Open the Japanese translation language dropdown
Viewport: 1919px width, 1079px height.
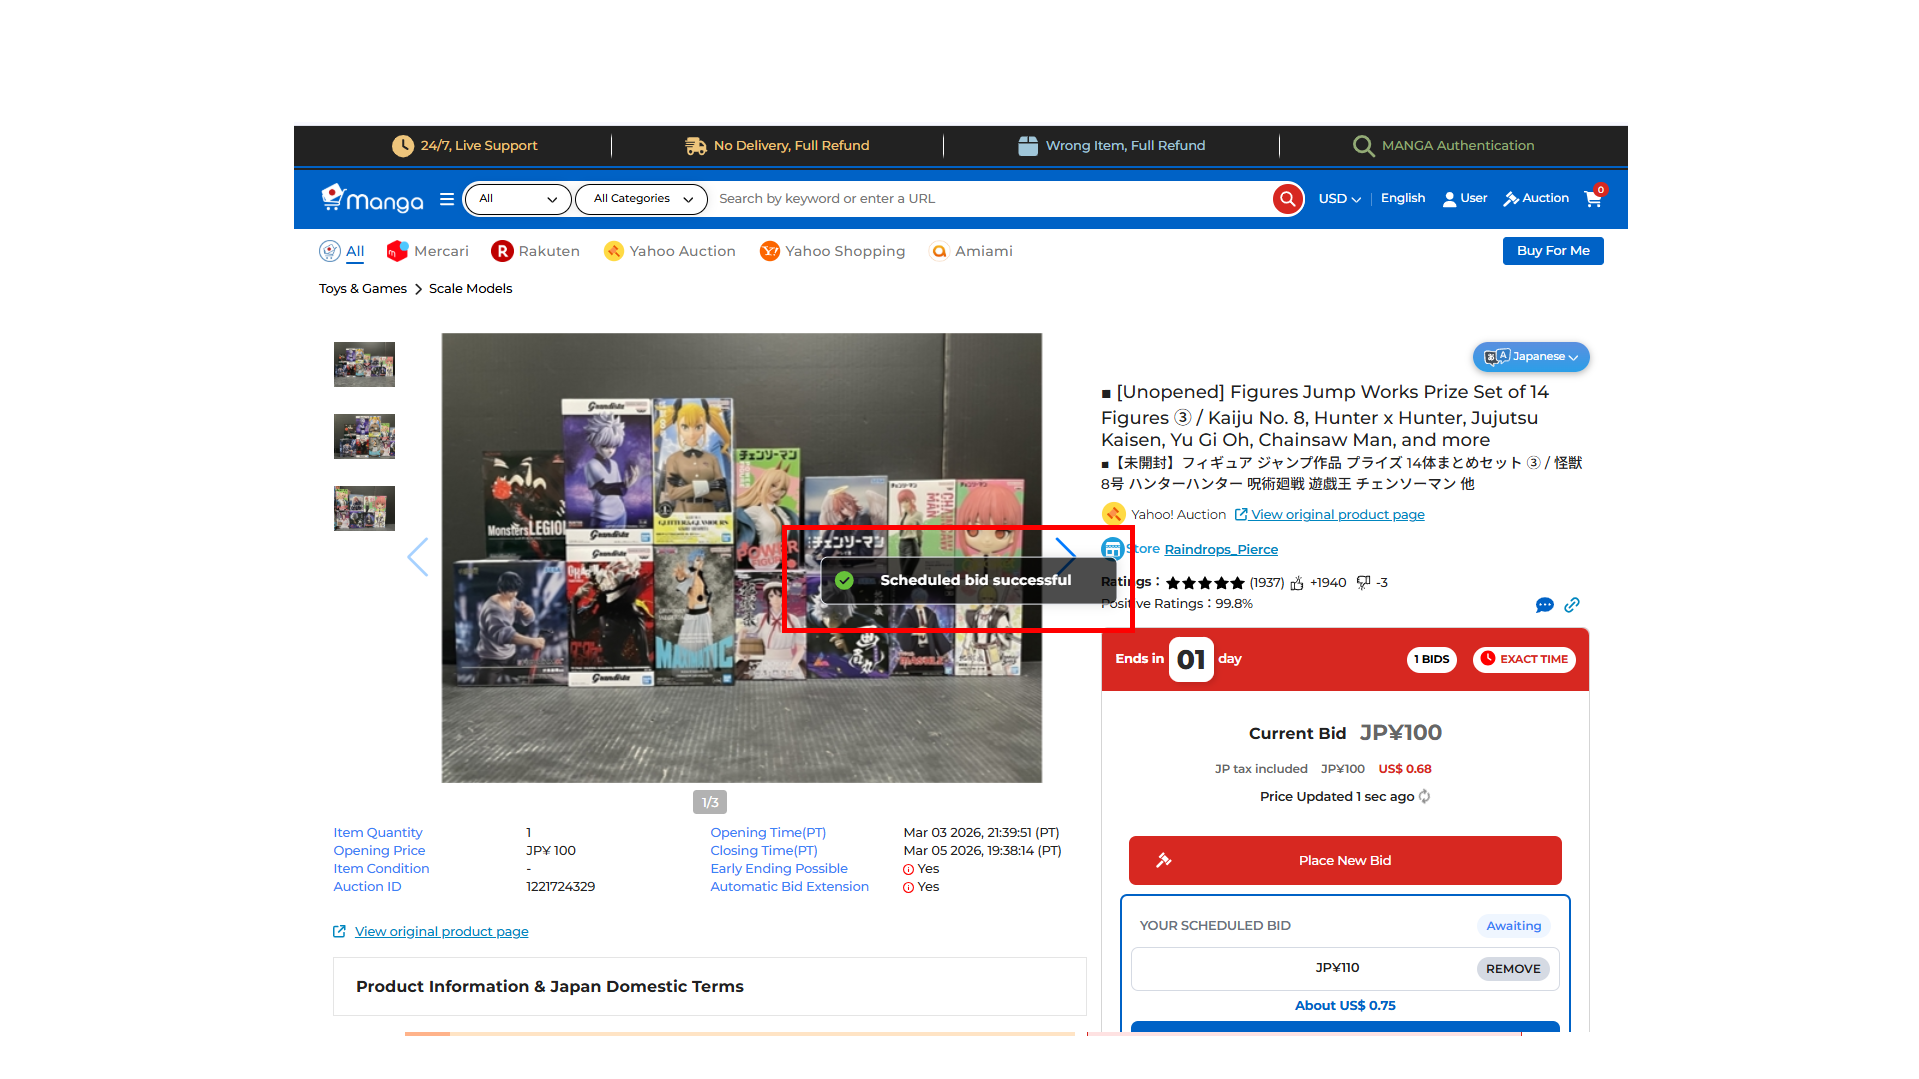click(1530, 357)
